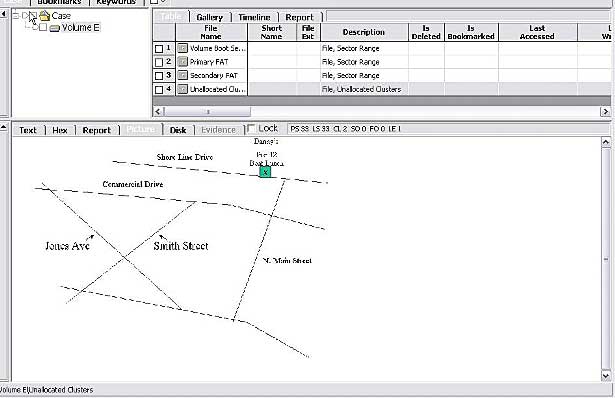Check the box for row 1
The height and width of the screenshot is (398, 615).
coord(159,49)
